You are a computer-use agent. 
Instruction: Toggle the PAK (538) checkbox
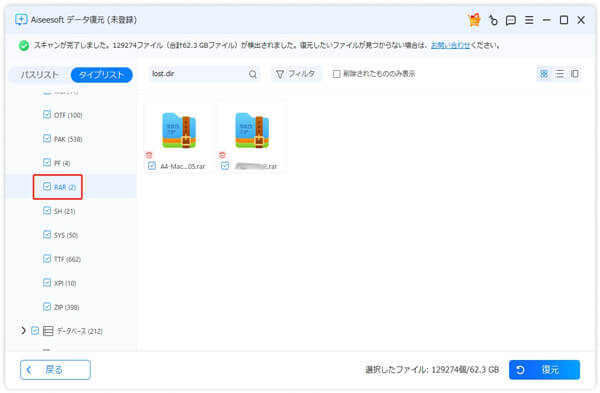coord(47,138)
